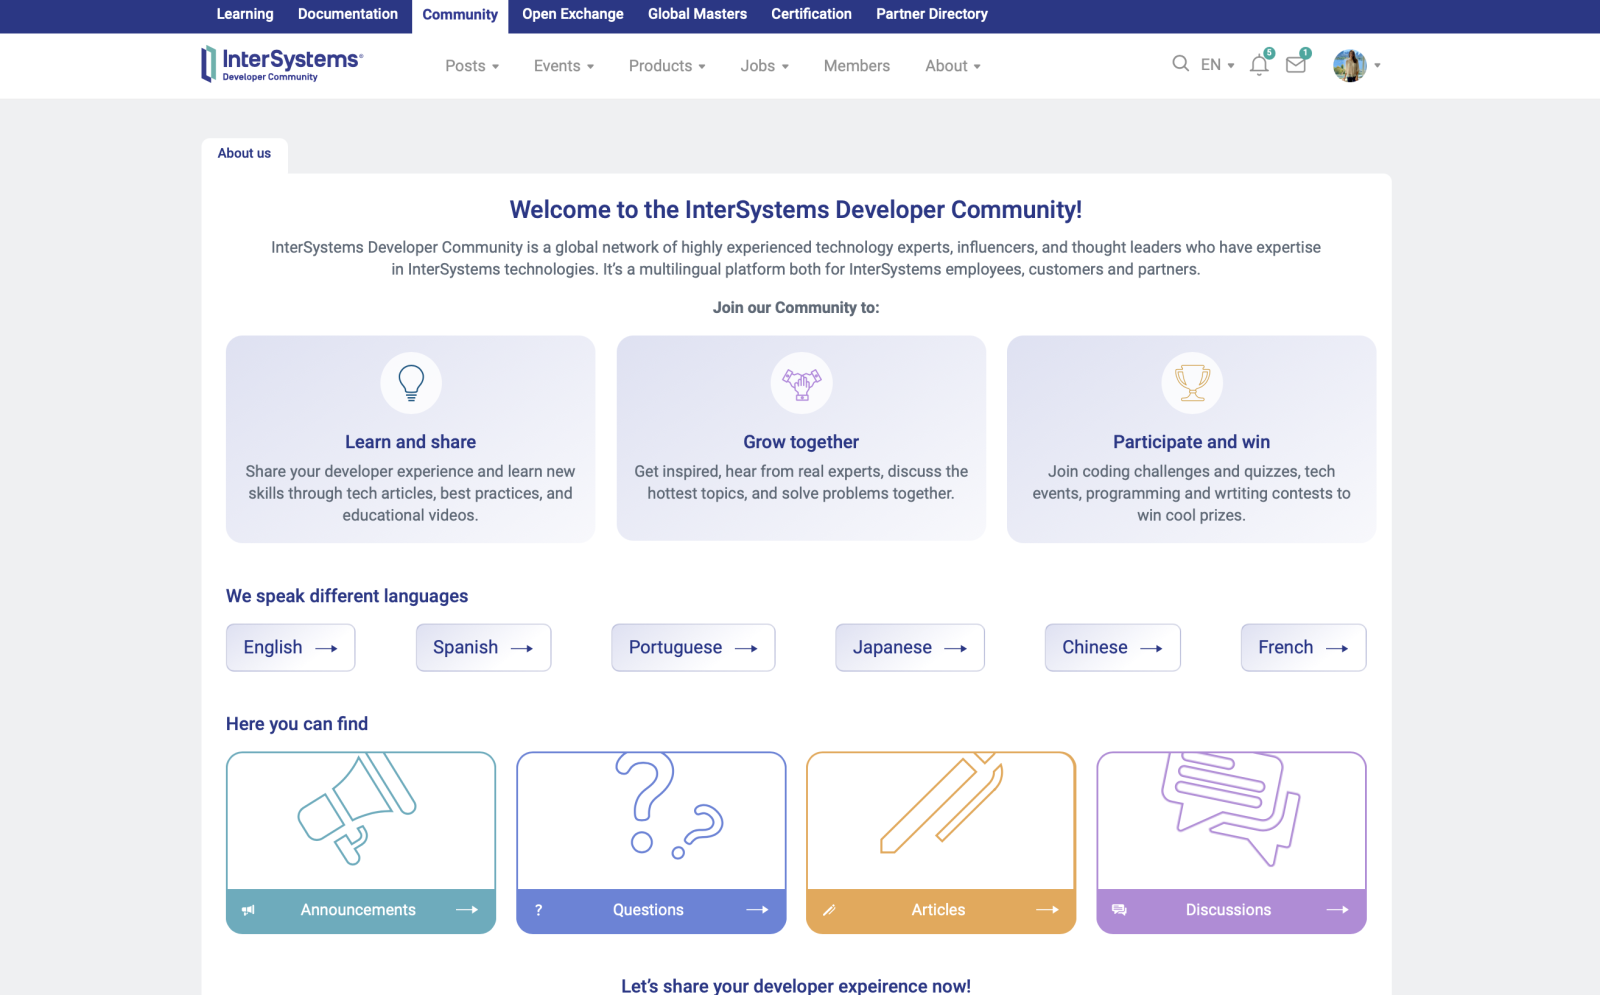Click the small question mark icon on Questions bar
Screen dimensions: 1600x995
click(538, 910)
